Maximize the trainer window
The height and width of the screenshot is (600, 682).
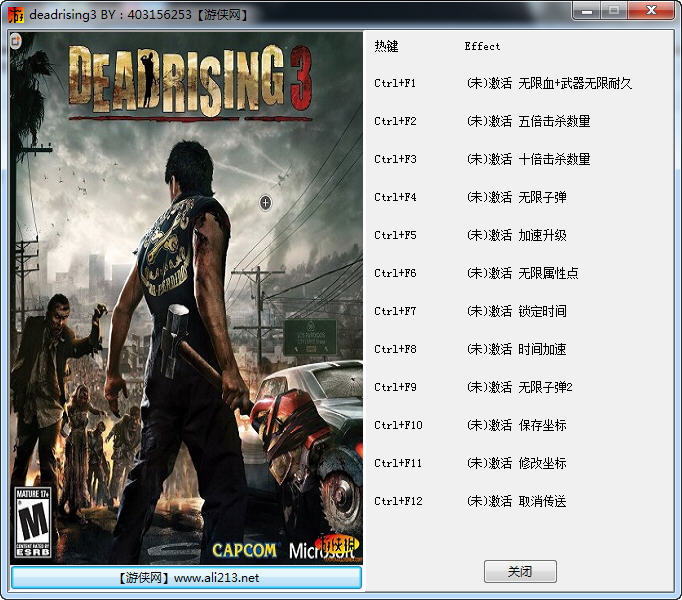coord(614,10)
